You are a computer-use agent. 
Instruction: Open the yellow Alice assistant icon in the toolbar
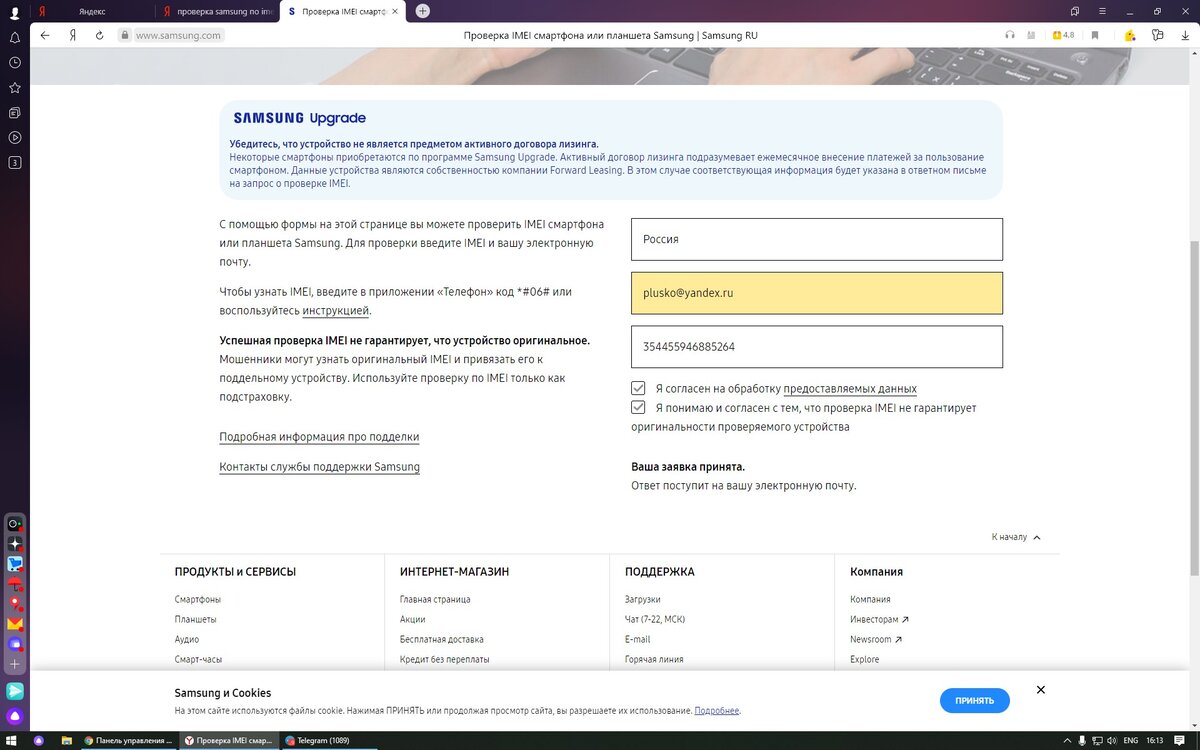[1129, 35]
